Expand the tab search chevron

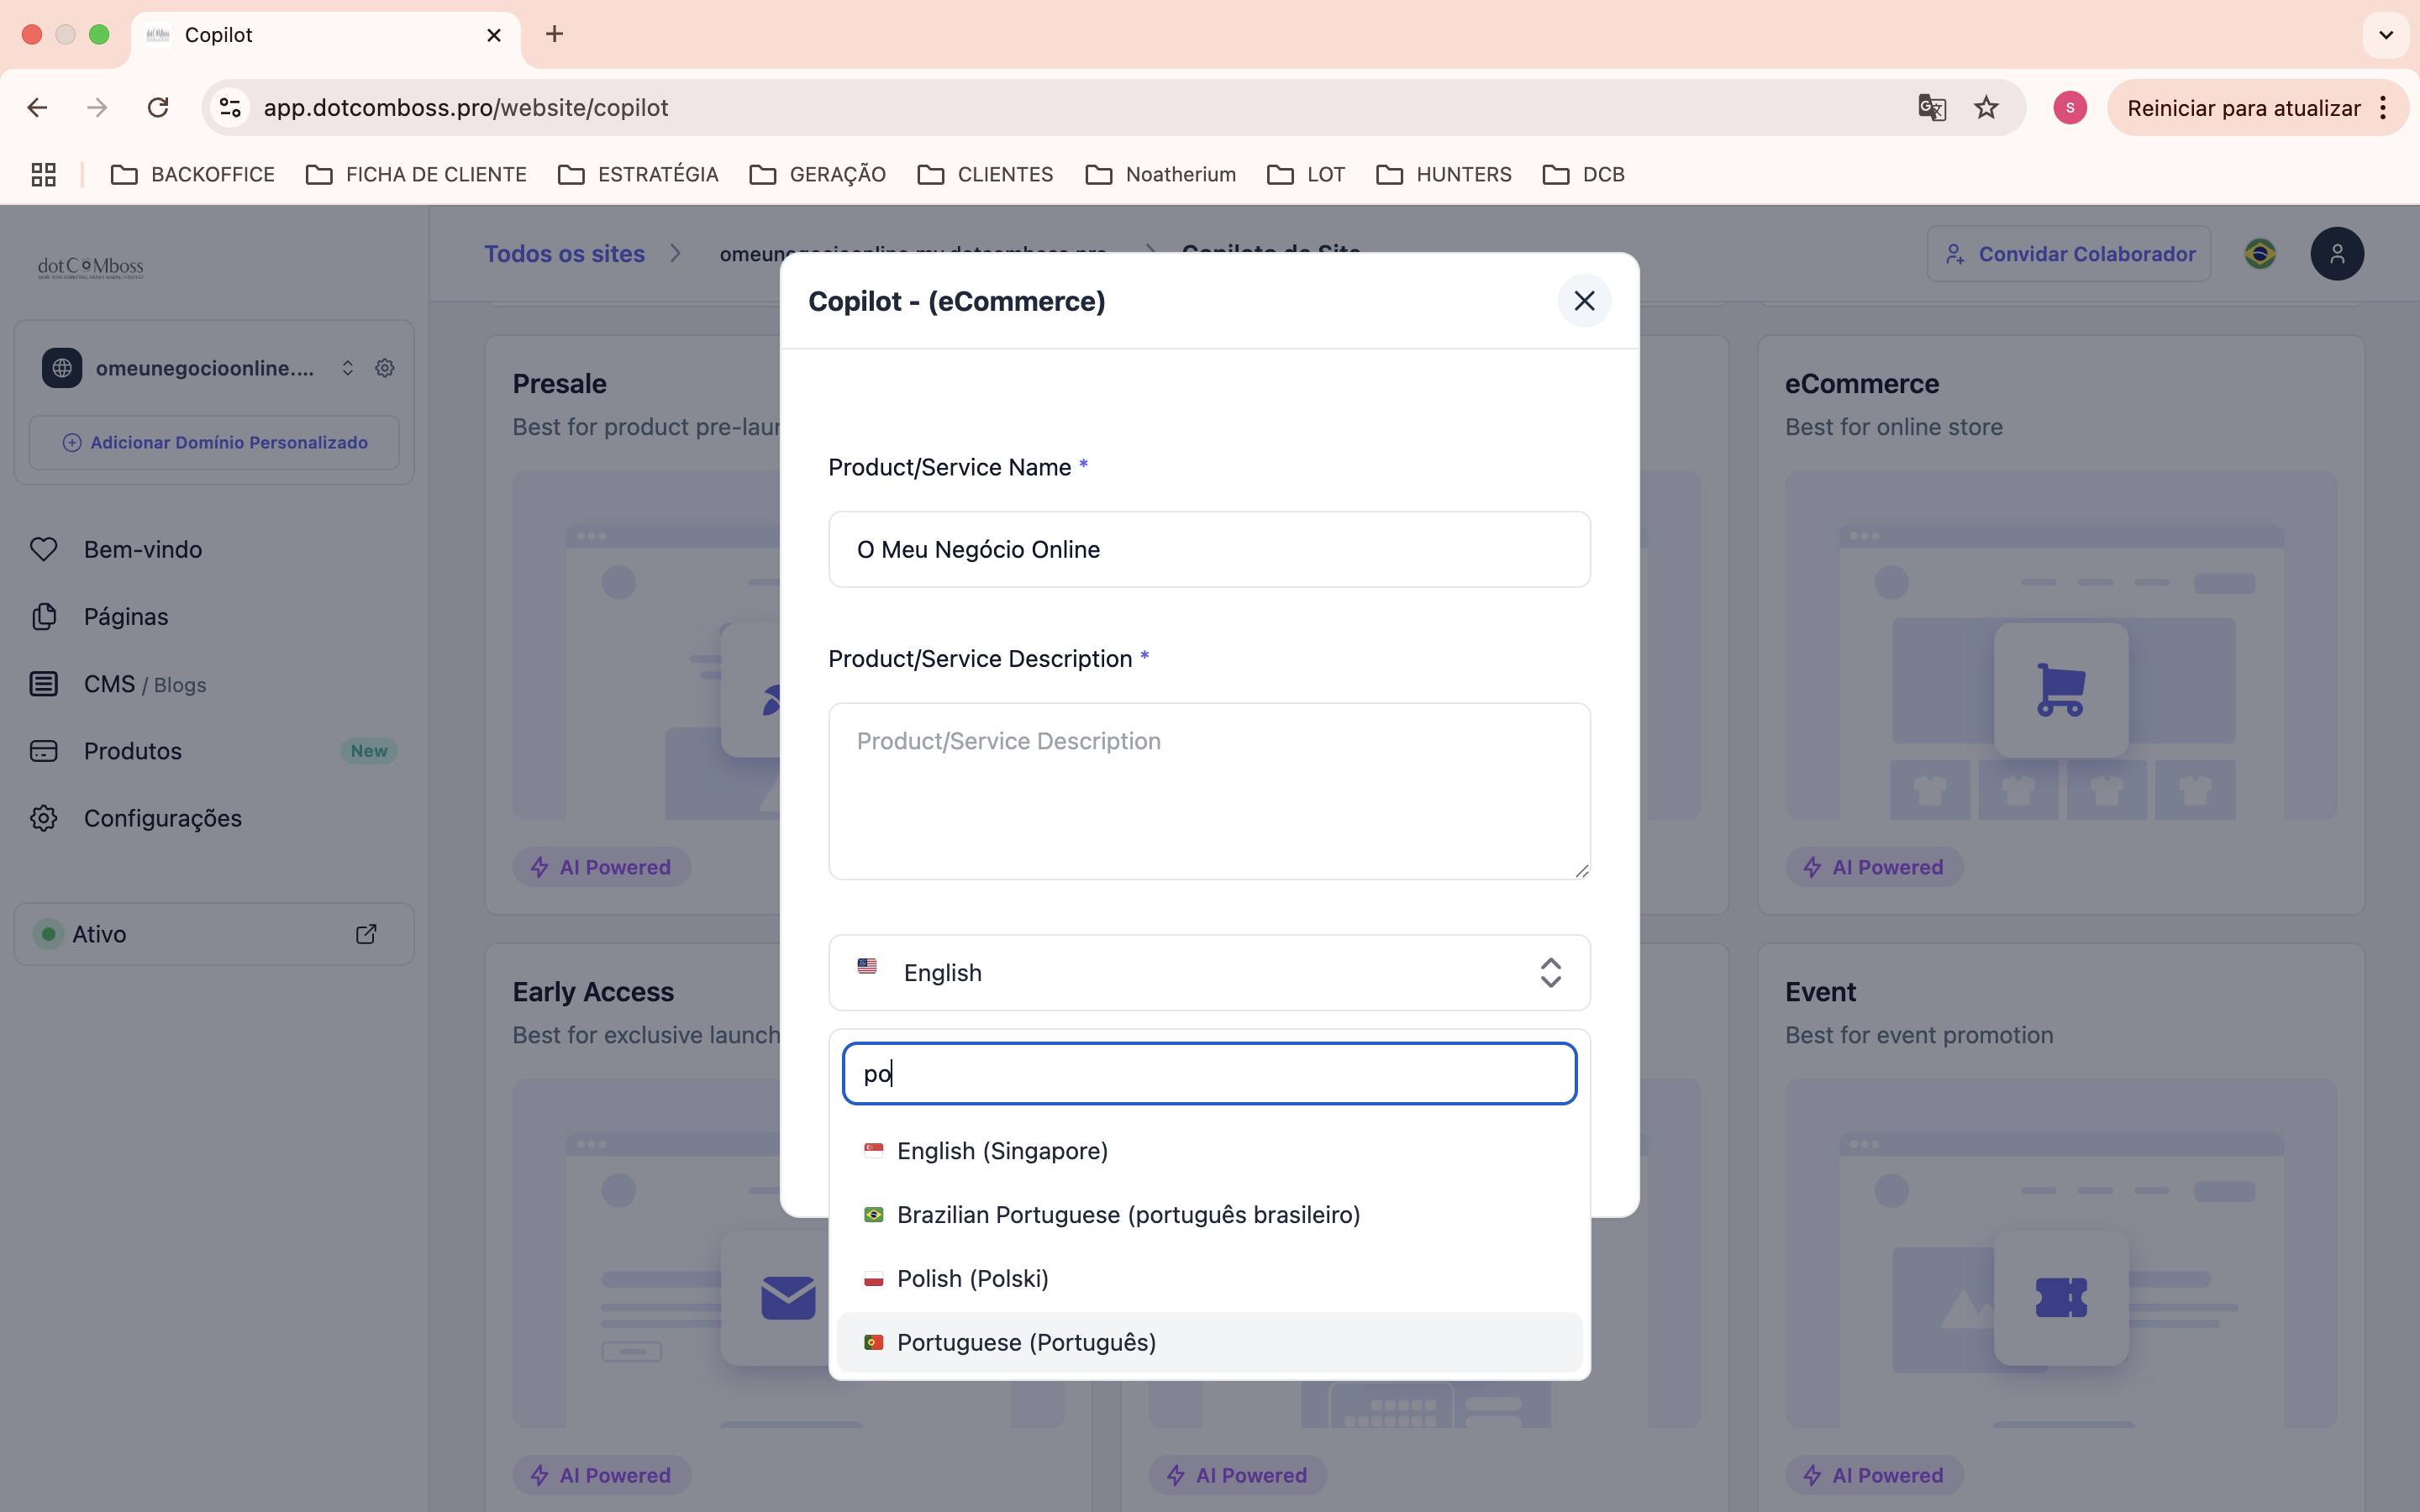tap(2386, 35)
